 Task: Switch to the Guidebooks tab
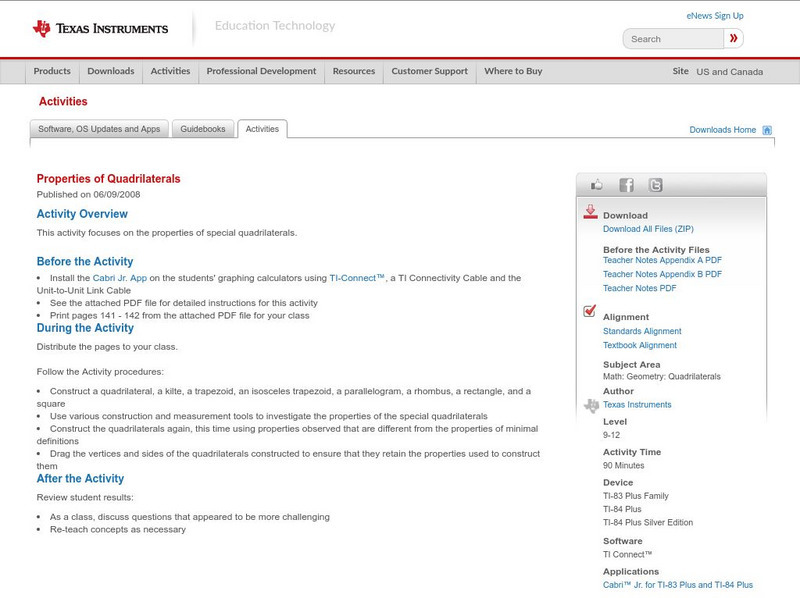[x=203, y=129]
